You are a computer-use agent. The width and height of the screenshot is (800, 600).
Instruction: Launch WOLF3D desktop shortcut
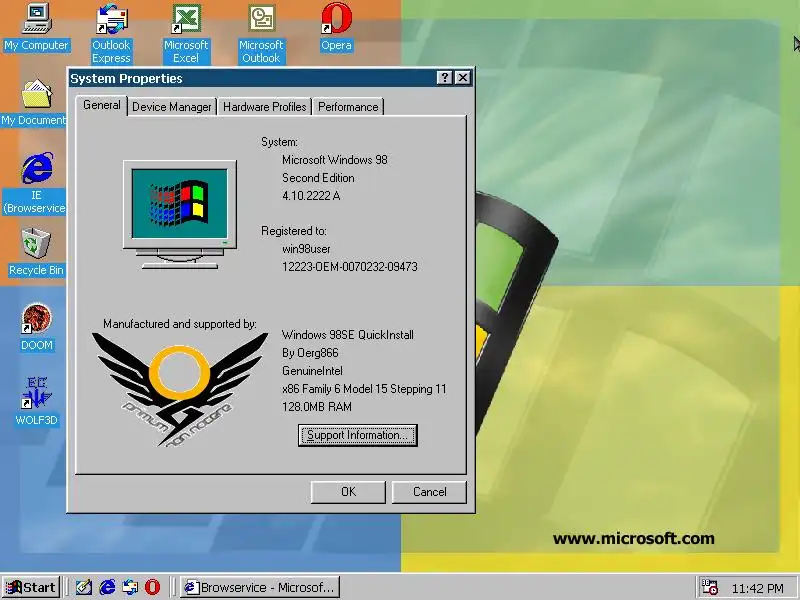tap(36, 401)
